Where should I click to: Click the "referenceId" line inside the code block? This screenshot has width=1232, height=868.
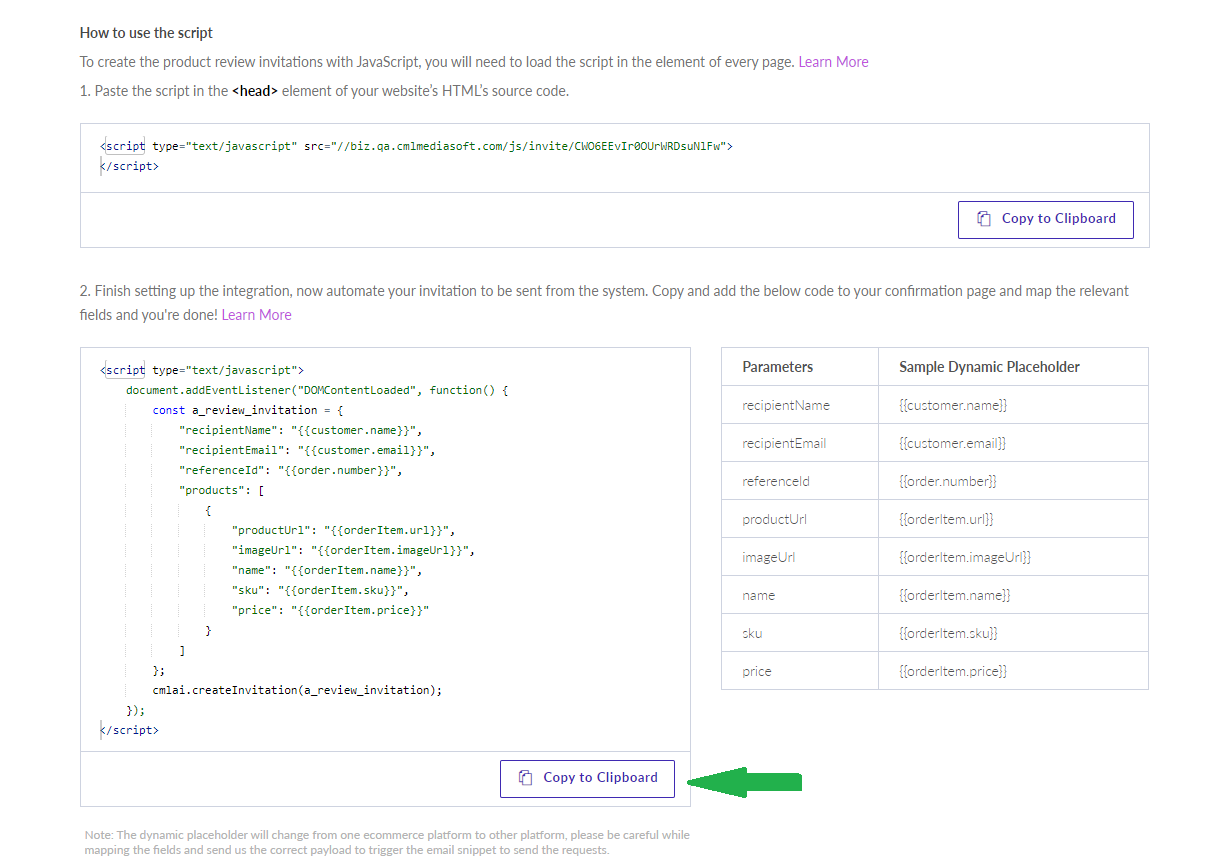pos(290,470)
